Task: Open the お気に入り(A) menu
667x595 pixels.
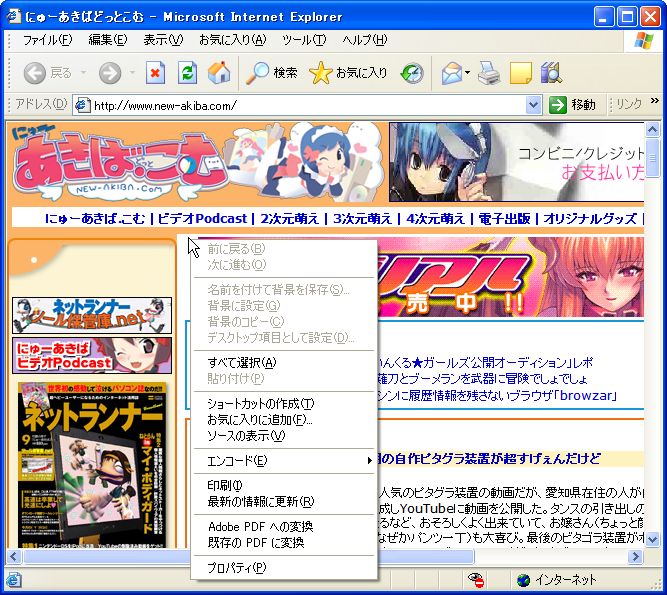Action: (x=232, y=40)
